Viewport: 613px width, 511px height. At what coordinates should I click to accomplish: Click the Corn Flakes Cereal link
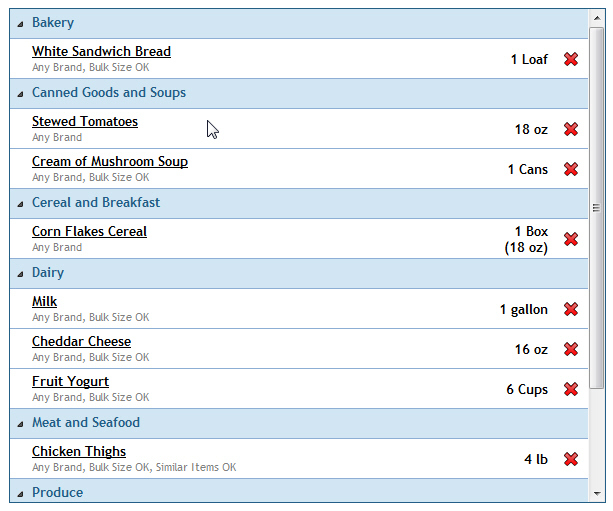(89, 231)
